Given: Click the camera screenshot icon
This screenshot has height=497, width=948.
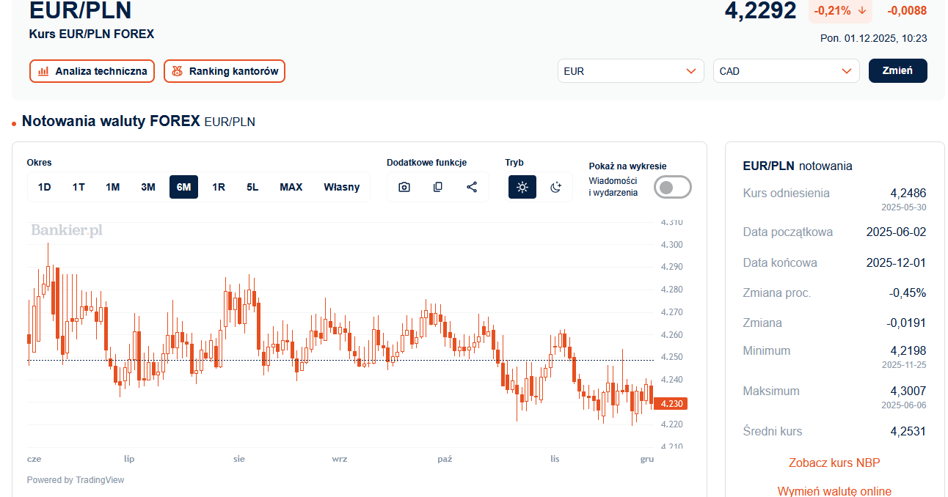Looking at the screenshot, I should coord(404,187).
